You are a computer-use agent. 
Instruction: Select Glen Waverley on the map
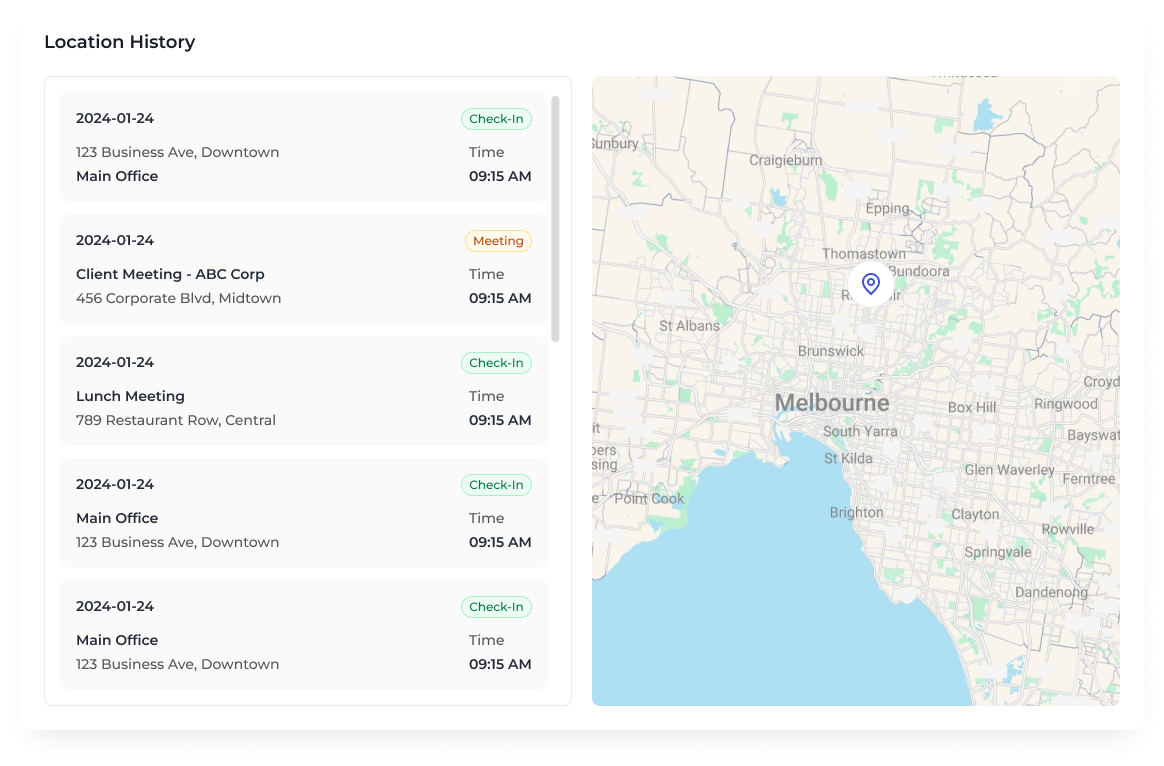pos(1009,470)
